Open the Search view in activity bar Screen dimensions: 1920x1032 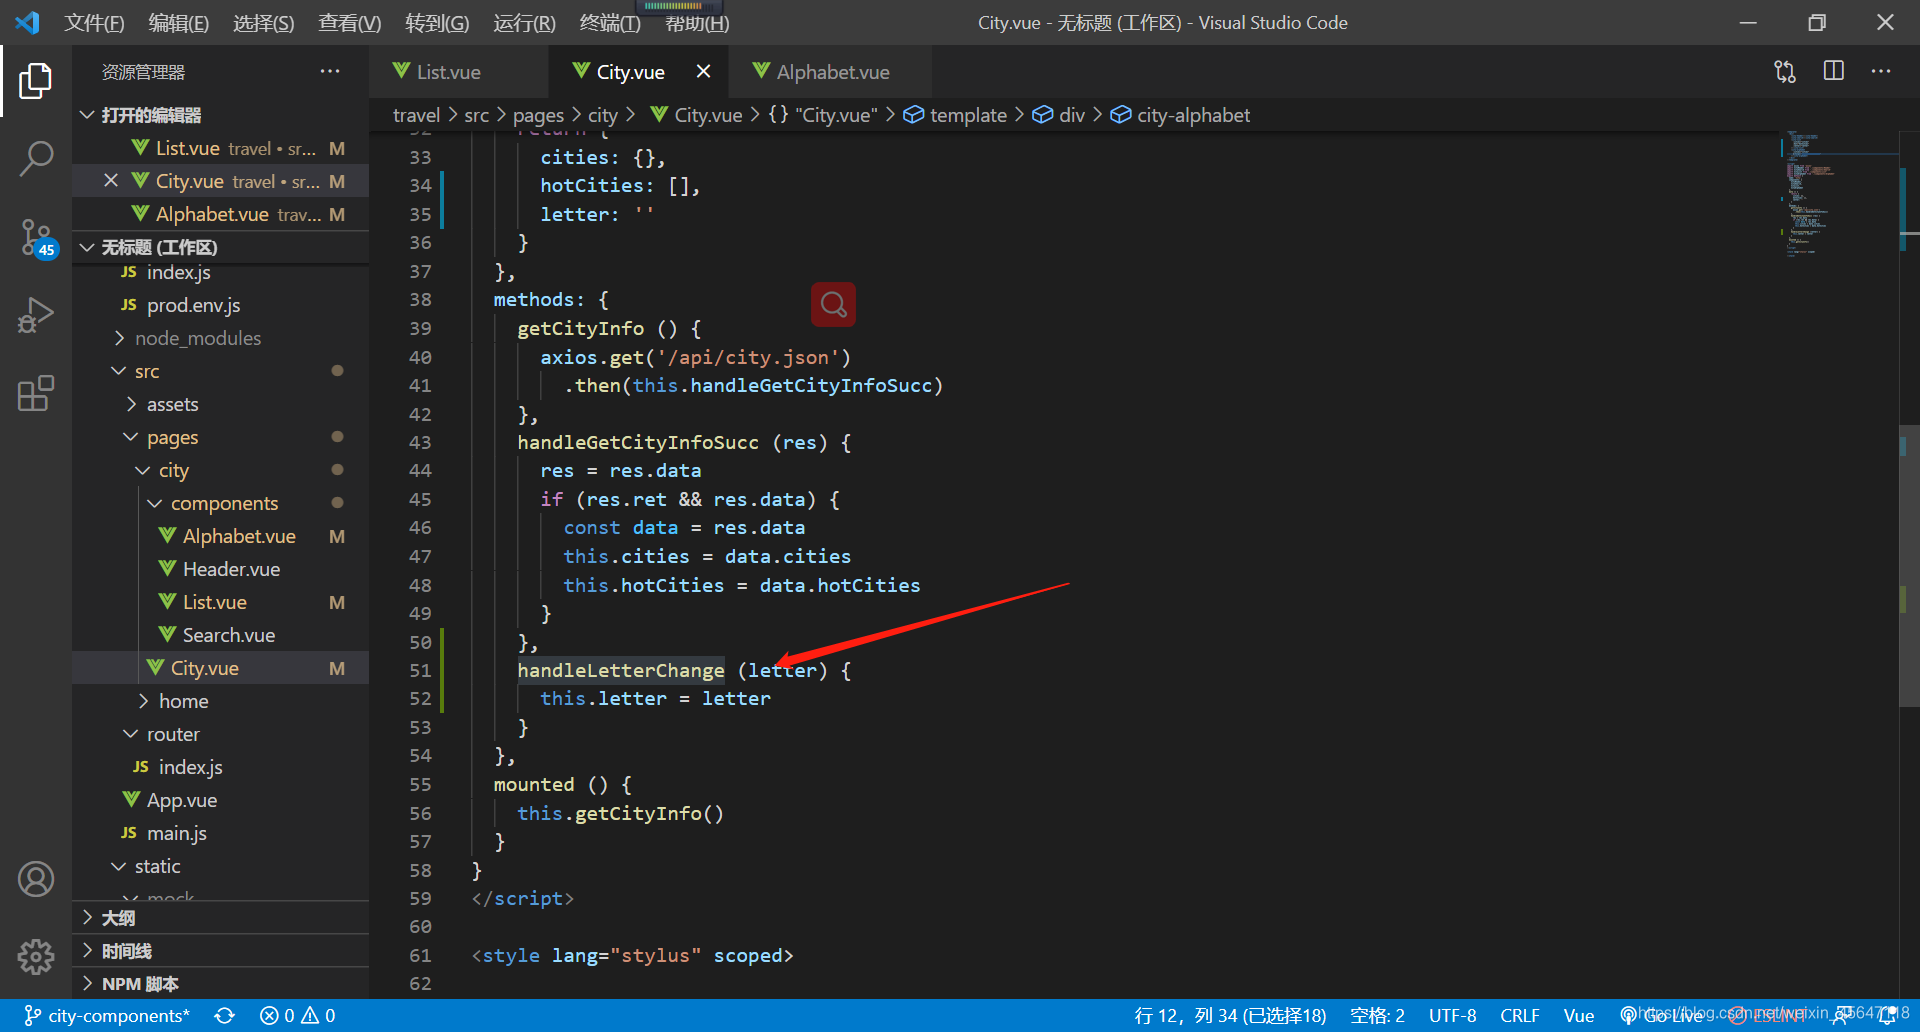click(x=36, y=159)
